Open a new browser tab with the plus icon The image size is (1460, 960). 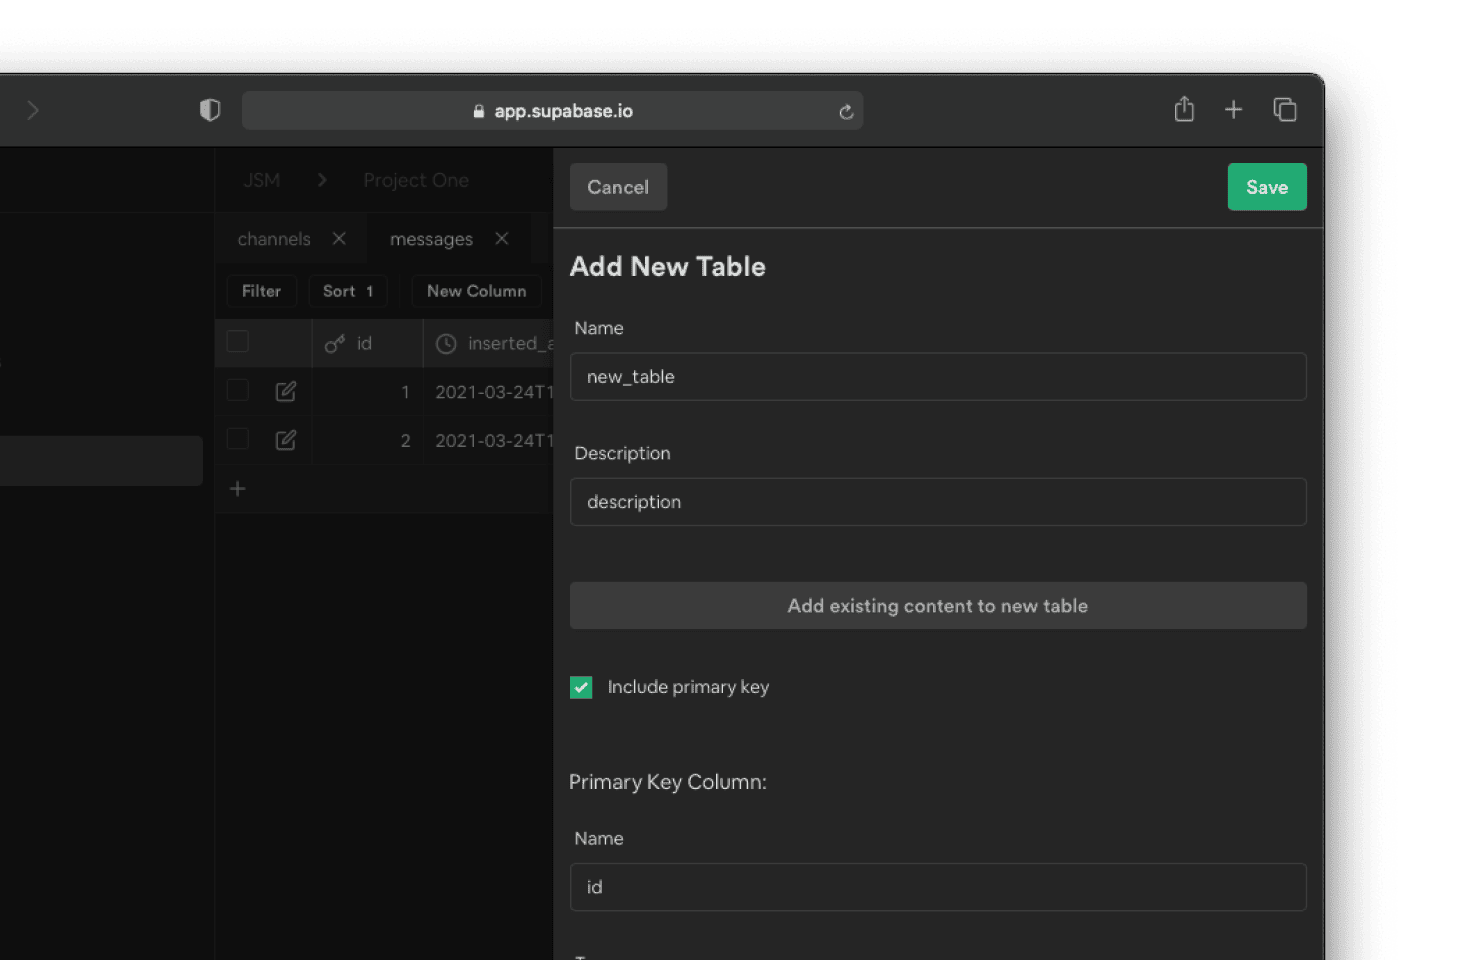tap(1234, 110)
